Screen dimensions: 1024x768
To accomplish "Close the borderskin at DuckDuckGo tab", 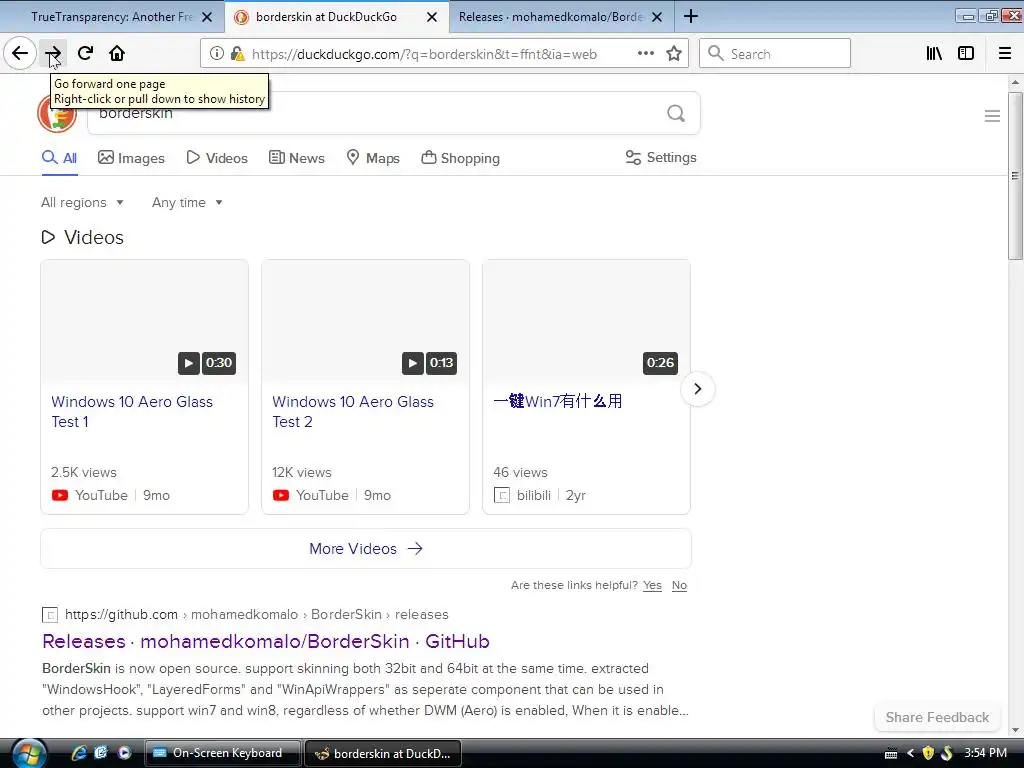I will [x=432, y=17].
